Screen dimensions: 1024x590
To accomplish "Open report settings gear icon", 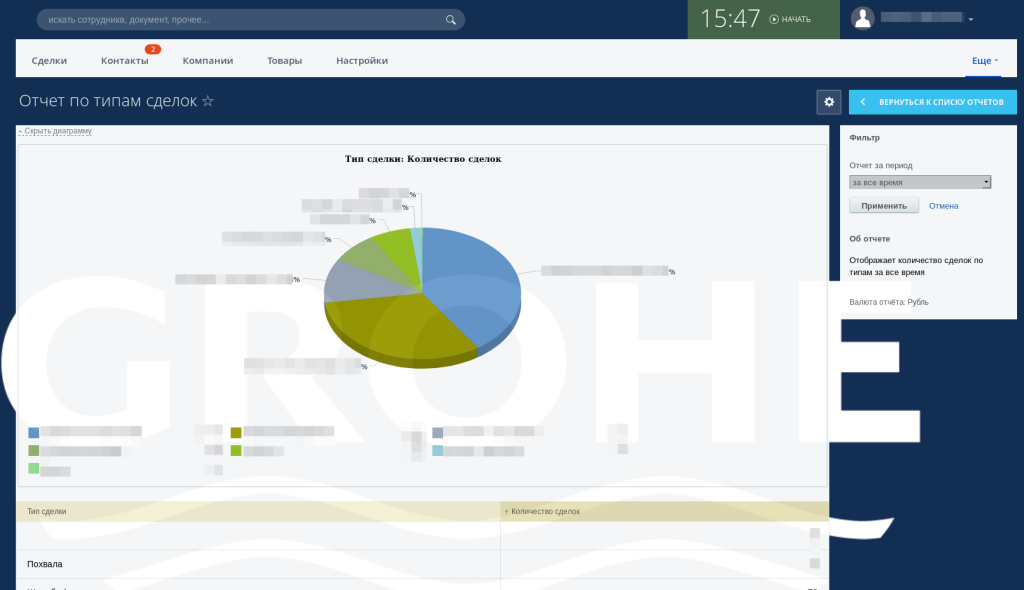I will (829, 102).
